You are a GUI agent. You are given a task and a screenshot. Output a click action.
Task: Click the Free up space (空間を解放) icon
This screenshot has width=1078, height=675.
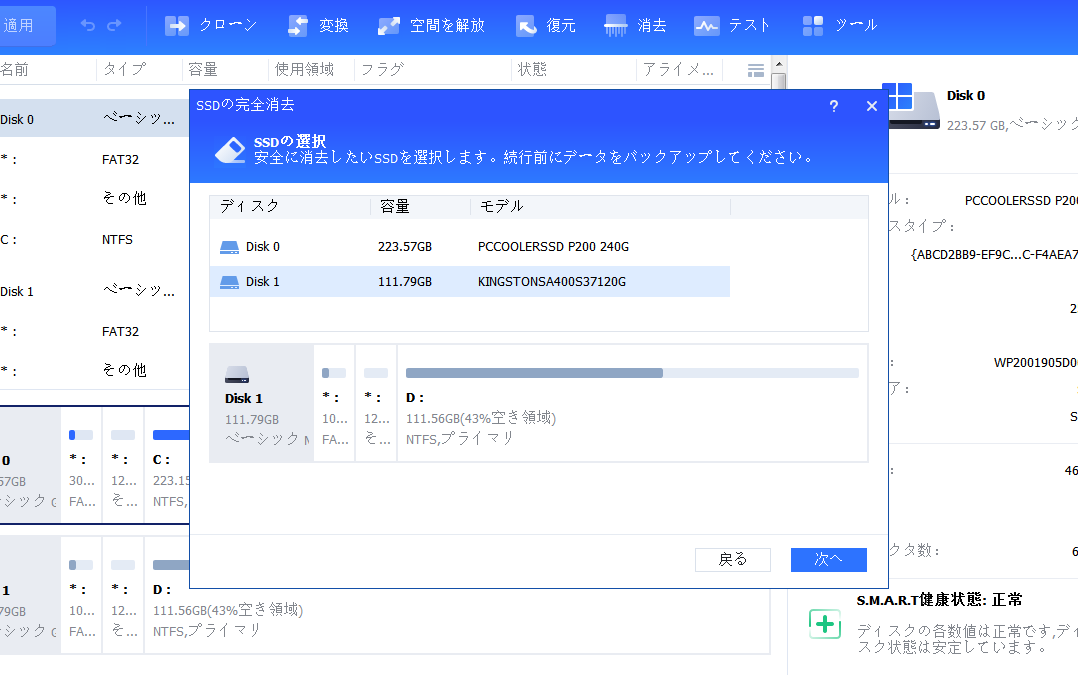pos(391,25)
